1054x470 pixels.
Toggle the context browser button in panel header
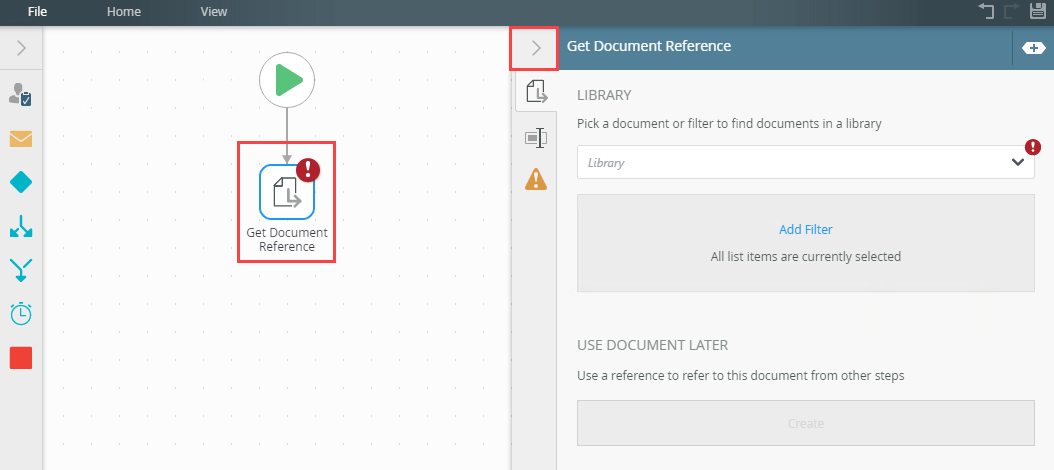(x=1033, y=47)
